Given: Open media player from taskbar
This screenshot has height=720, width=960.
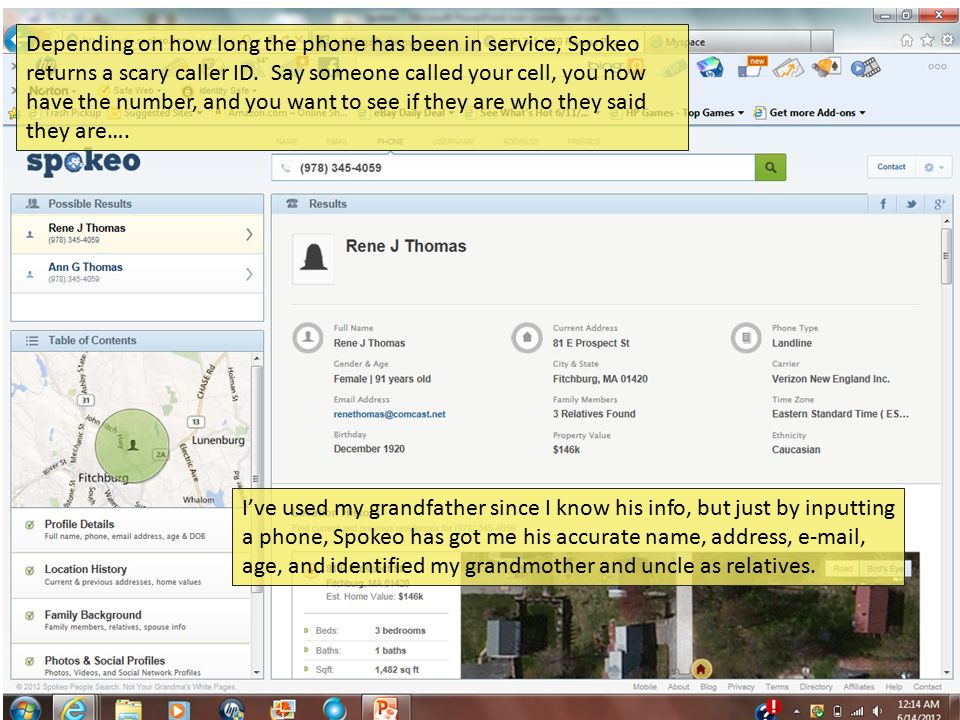Looking at the screenshot, I should (x=178, y=710).
